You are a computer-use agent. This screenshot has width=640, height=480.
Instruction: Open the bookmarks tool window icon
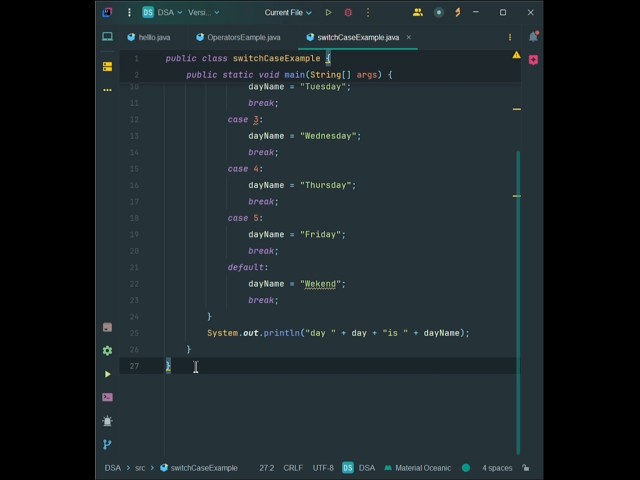[x=107, y=327]
